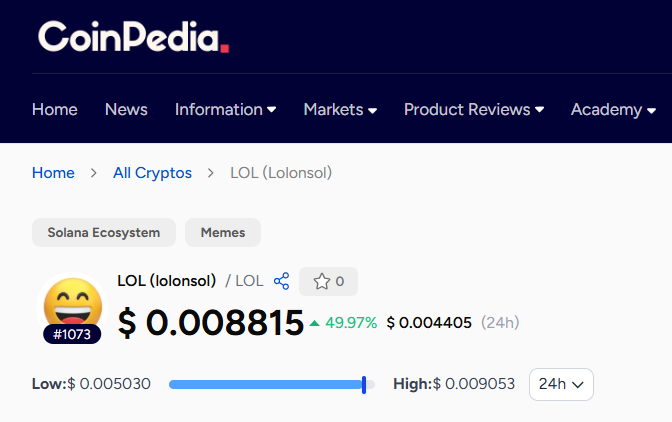Select the LOL (Lolonsol) breadcrumb text
This screenshot has height=422, width=672.
coord(281,173)
